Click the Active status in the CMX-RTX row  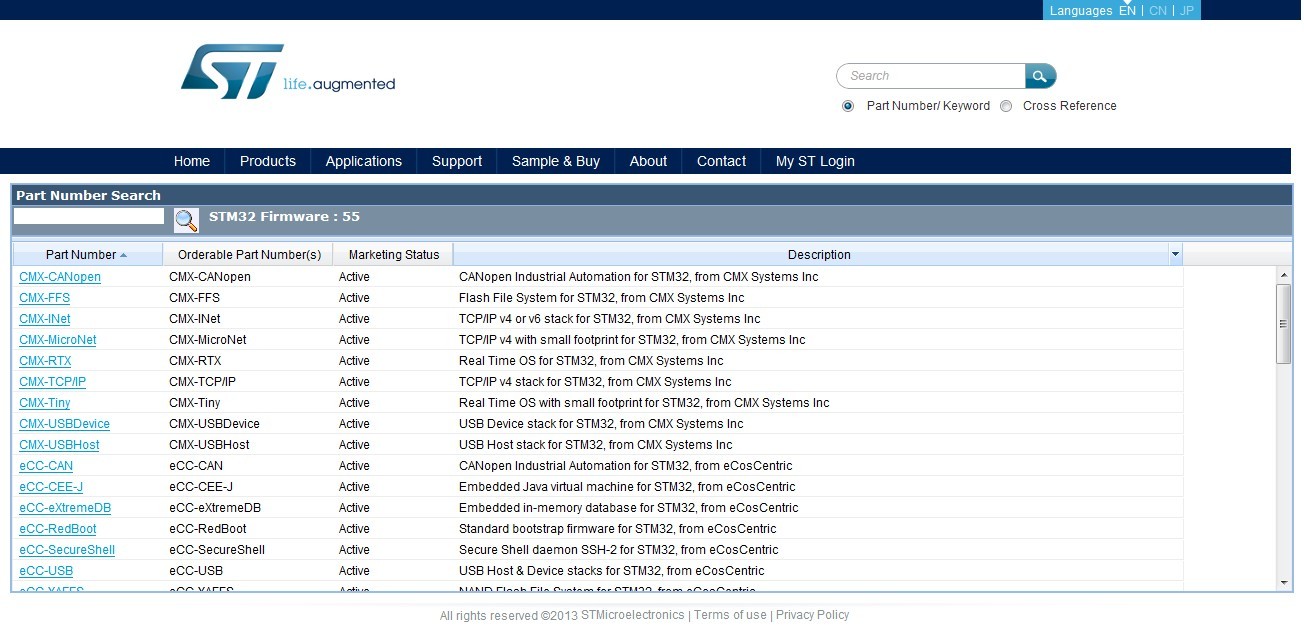coord(354,361)
